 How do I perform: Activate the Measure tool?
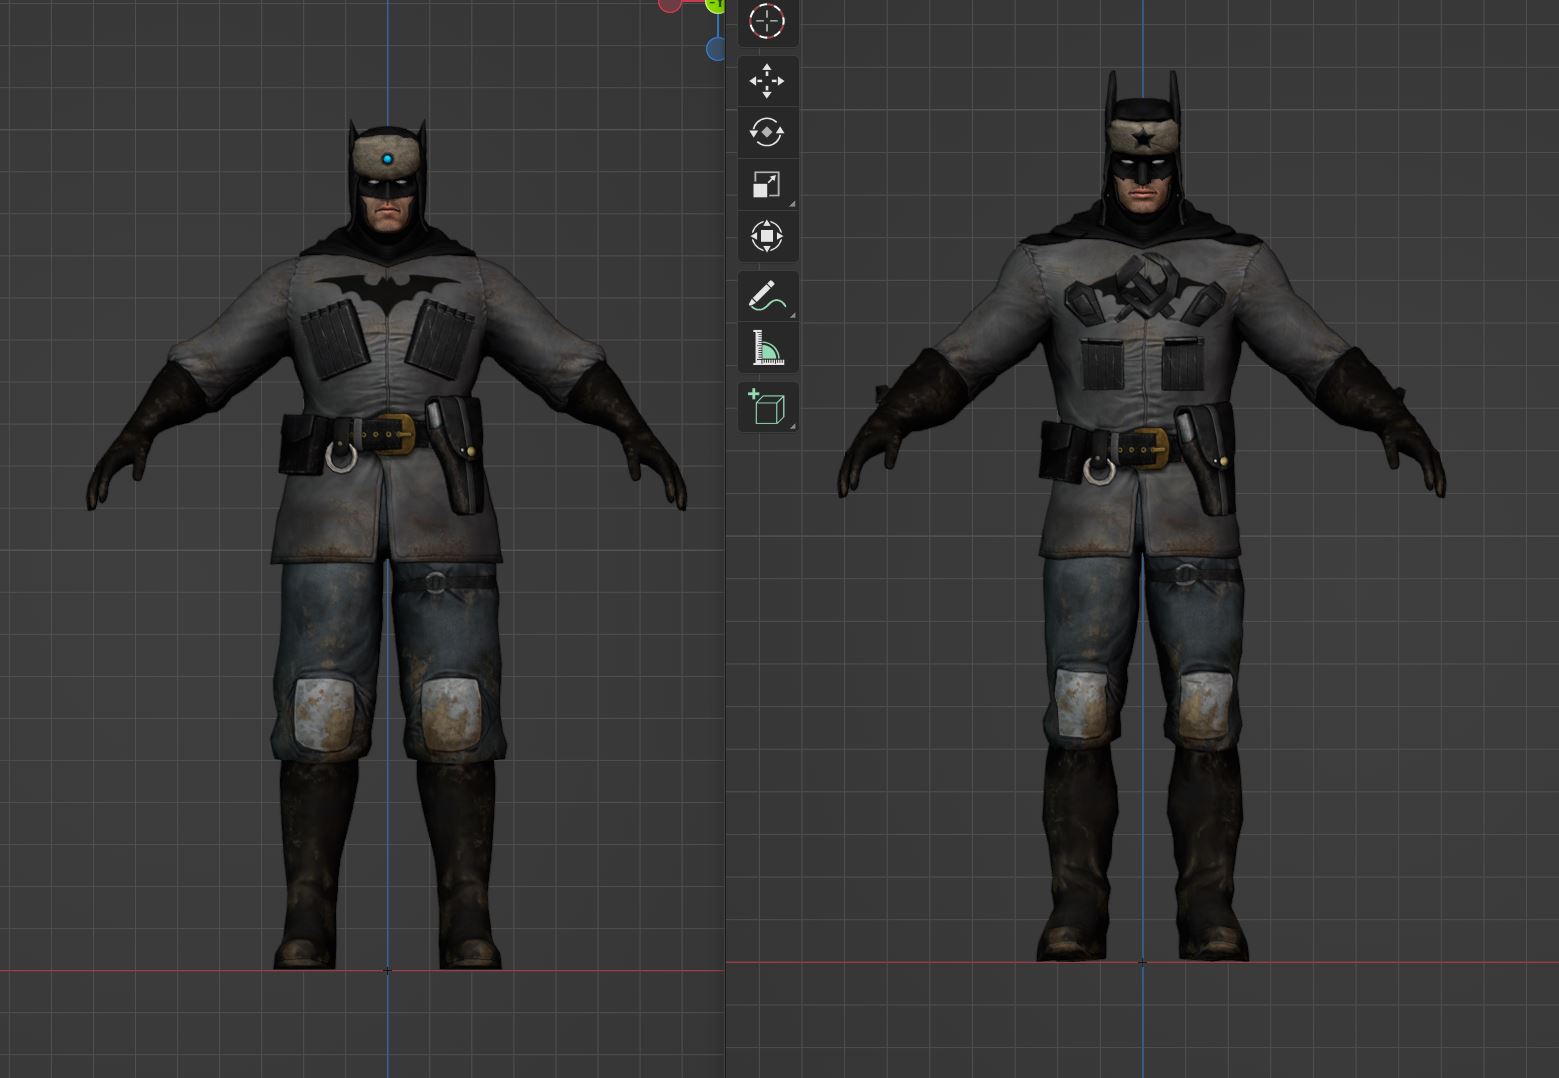(x=767, y=348)
